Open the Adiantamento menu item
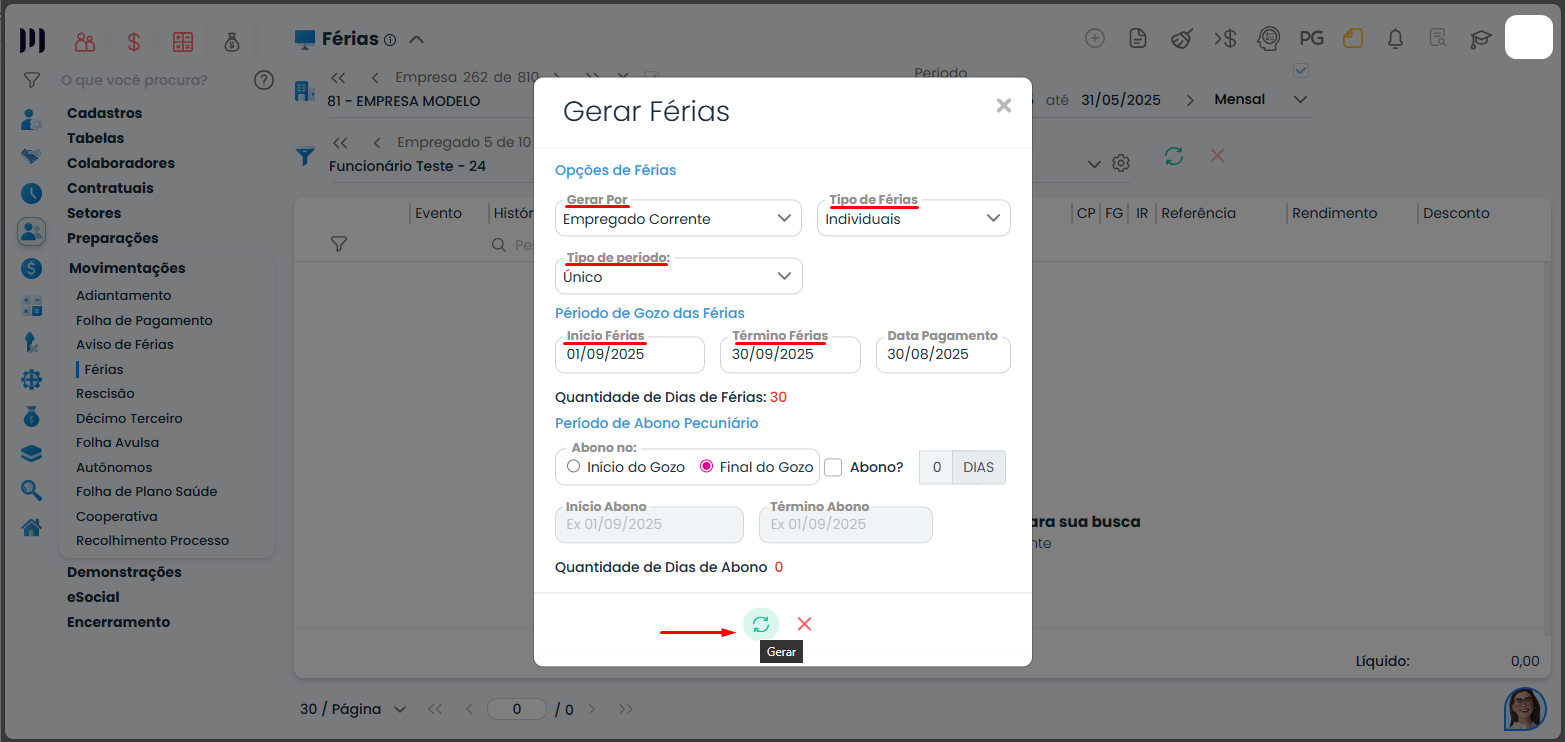Viewport: 1565px width, 742px height. tap(124, 295)
